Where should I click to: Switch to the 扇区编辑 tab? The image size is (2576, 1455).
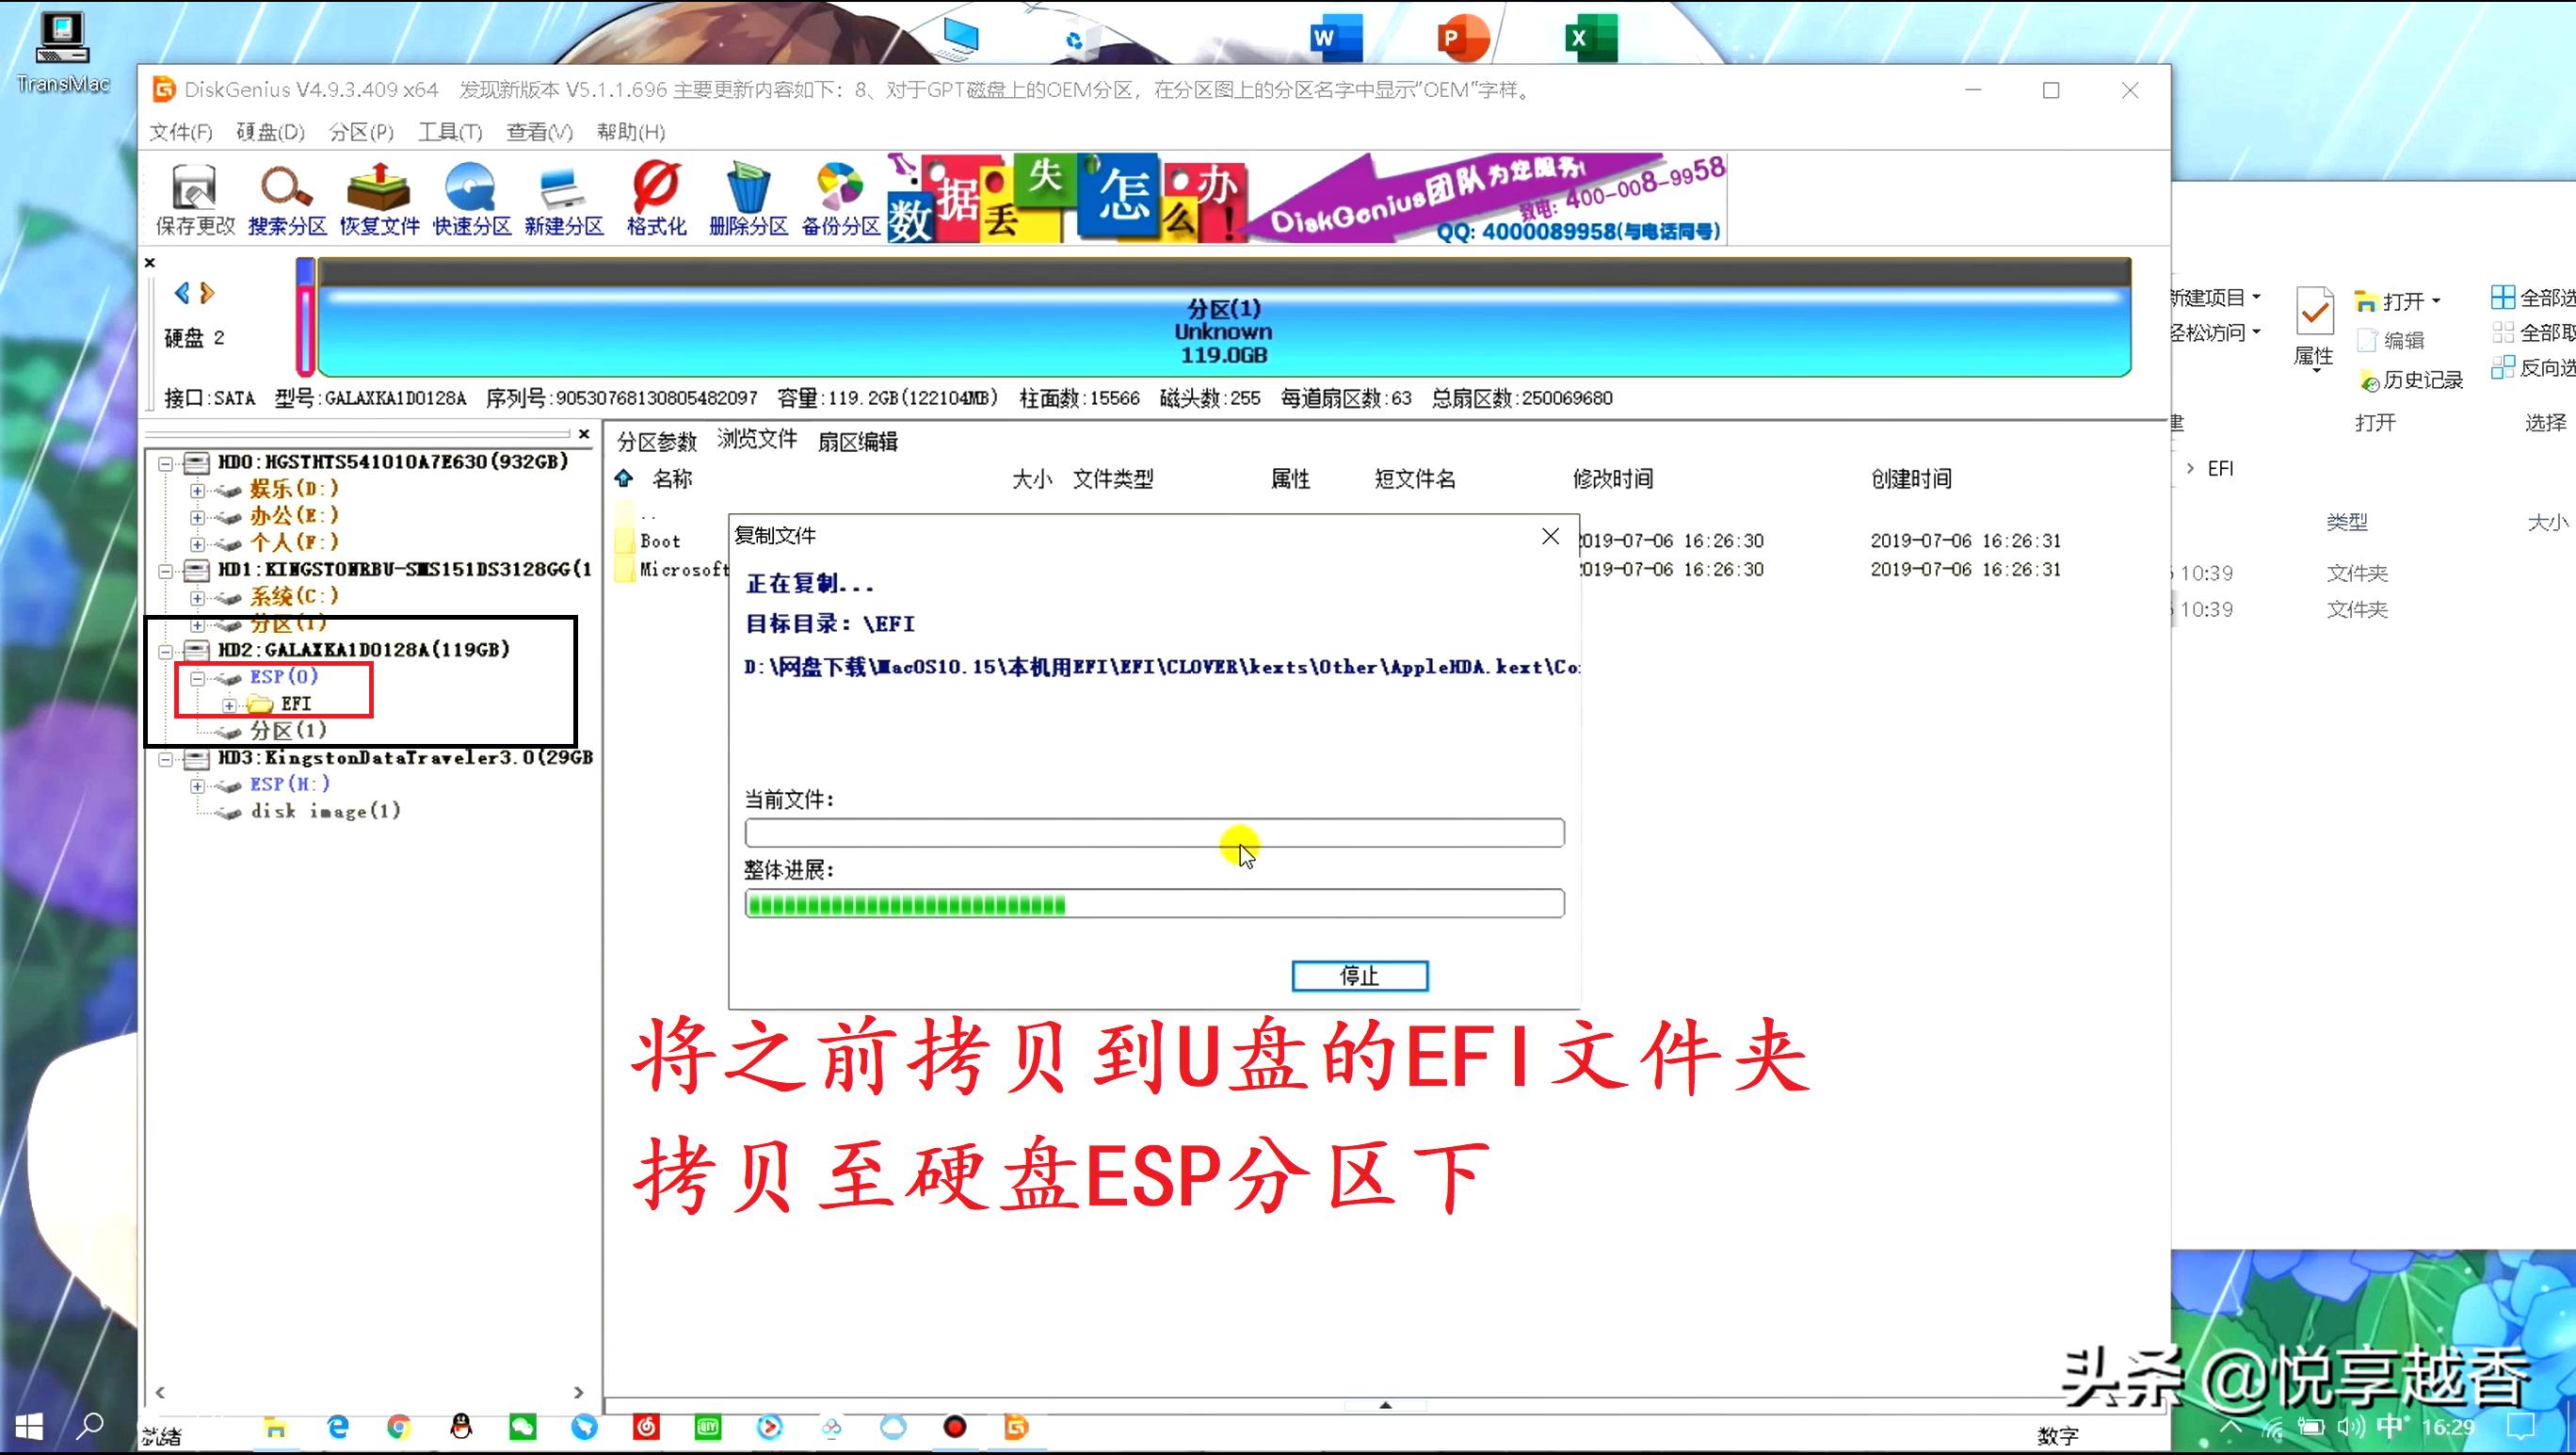(858, 440)
